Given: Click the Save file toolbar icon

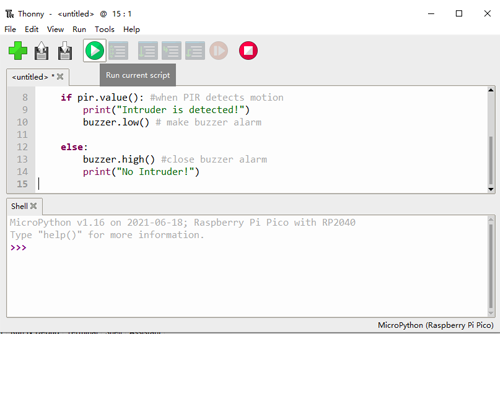Looking at the screenshot, I should click(x=65, y=51).
